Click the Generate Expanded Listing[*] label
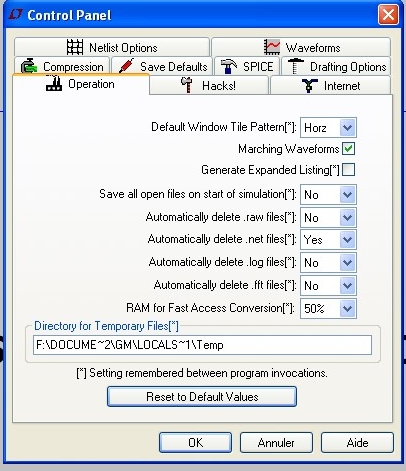 270,170
